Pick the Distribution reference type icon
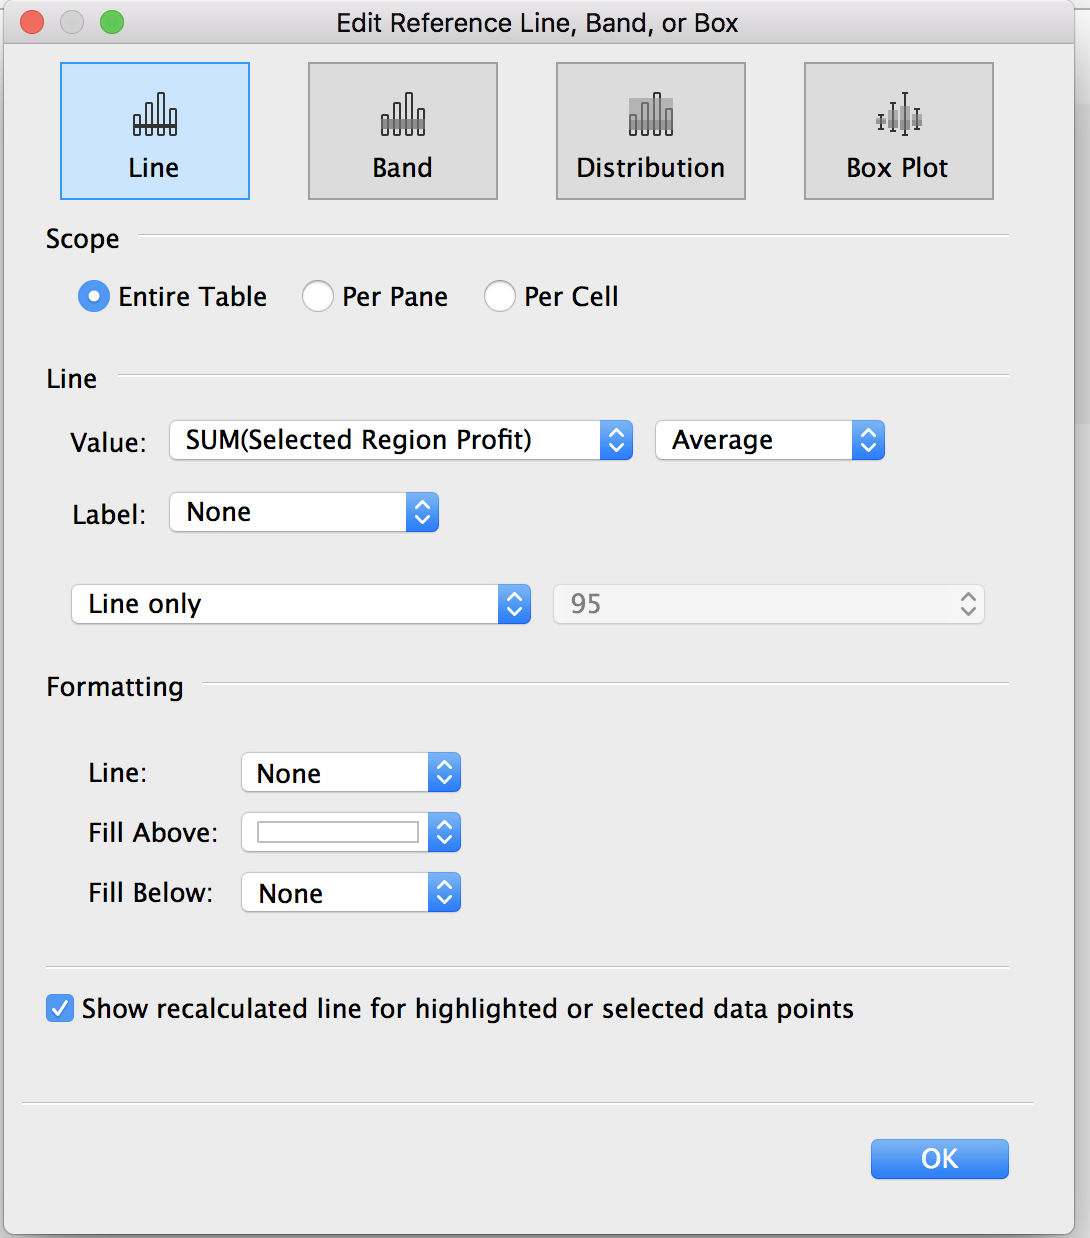The width and height of the screenshot is (1090, 1238). tap(651, 131)
